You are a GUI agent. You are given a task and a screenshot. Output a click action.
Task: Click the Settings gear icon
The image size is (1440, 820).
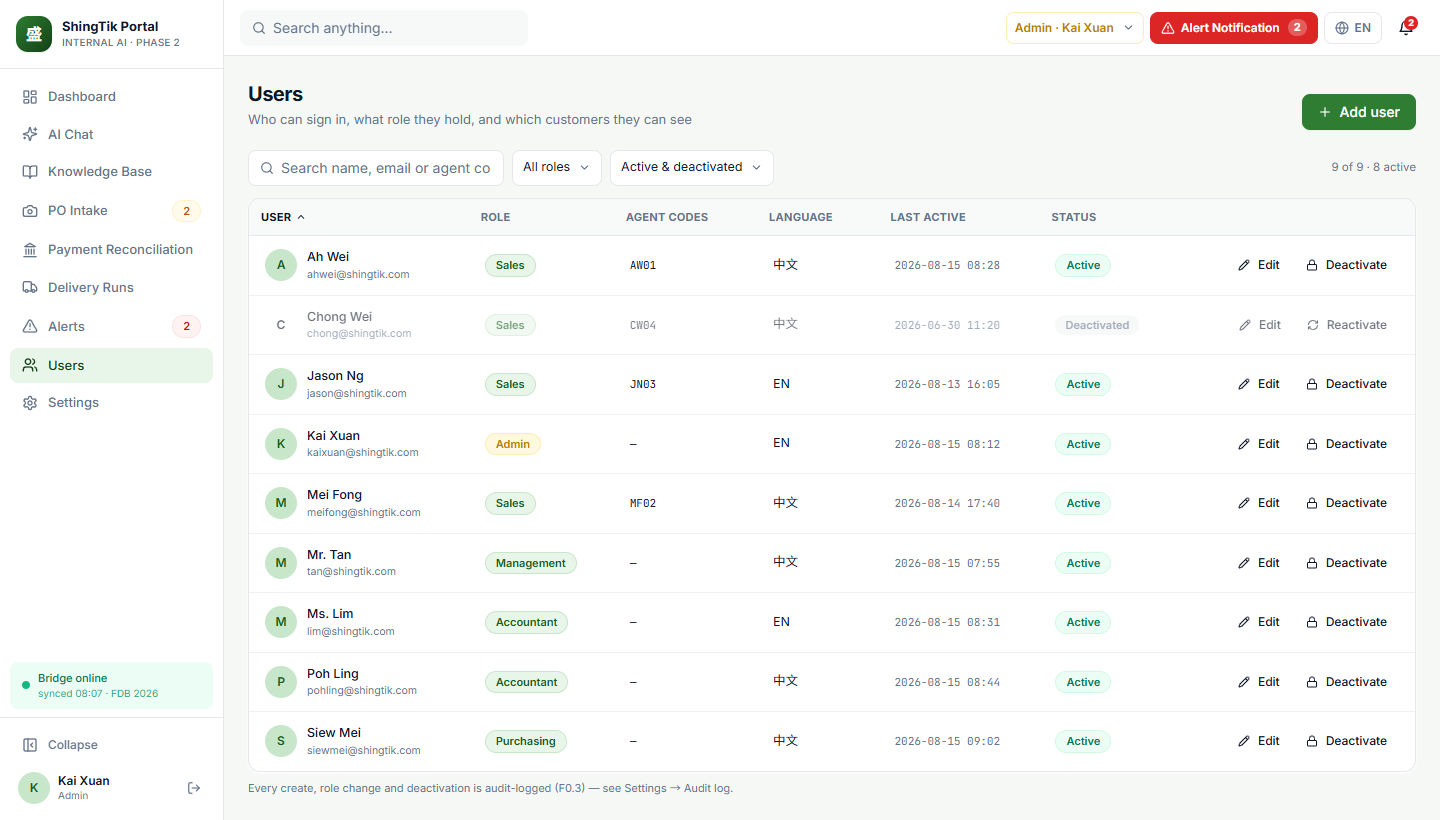pyautogui.click(x=30, y=403)
